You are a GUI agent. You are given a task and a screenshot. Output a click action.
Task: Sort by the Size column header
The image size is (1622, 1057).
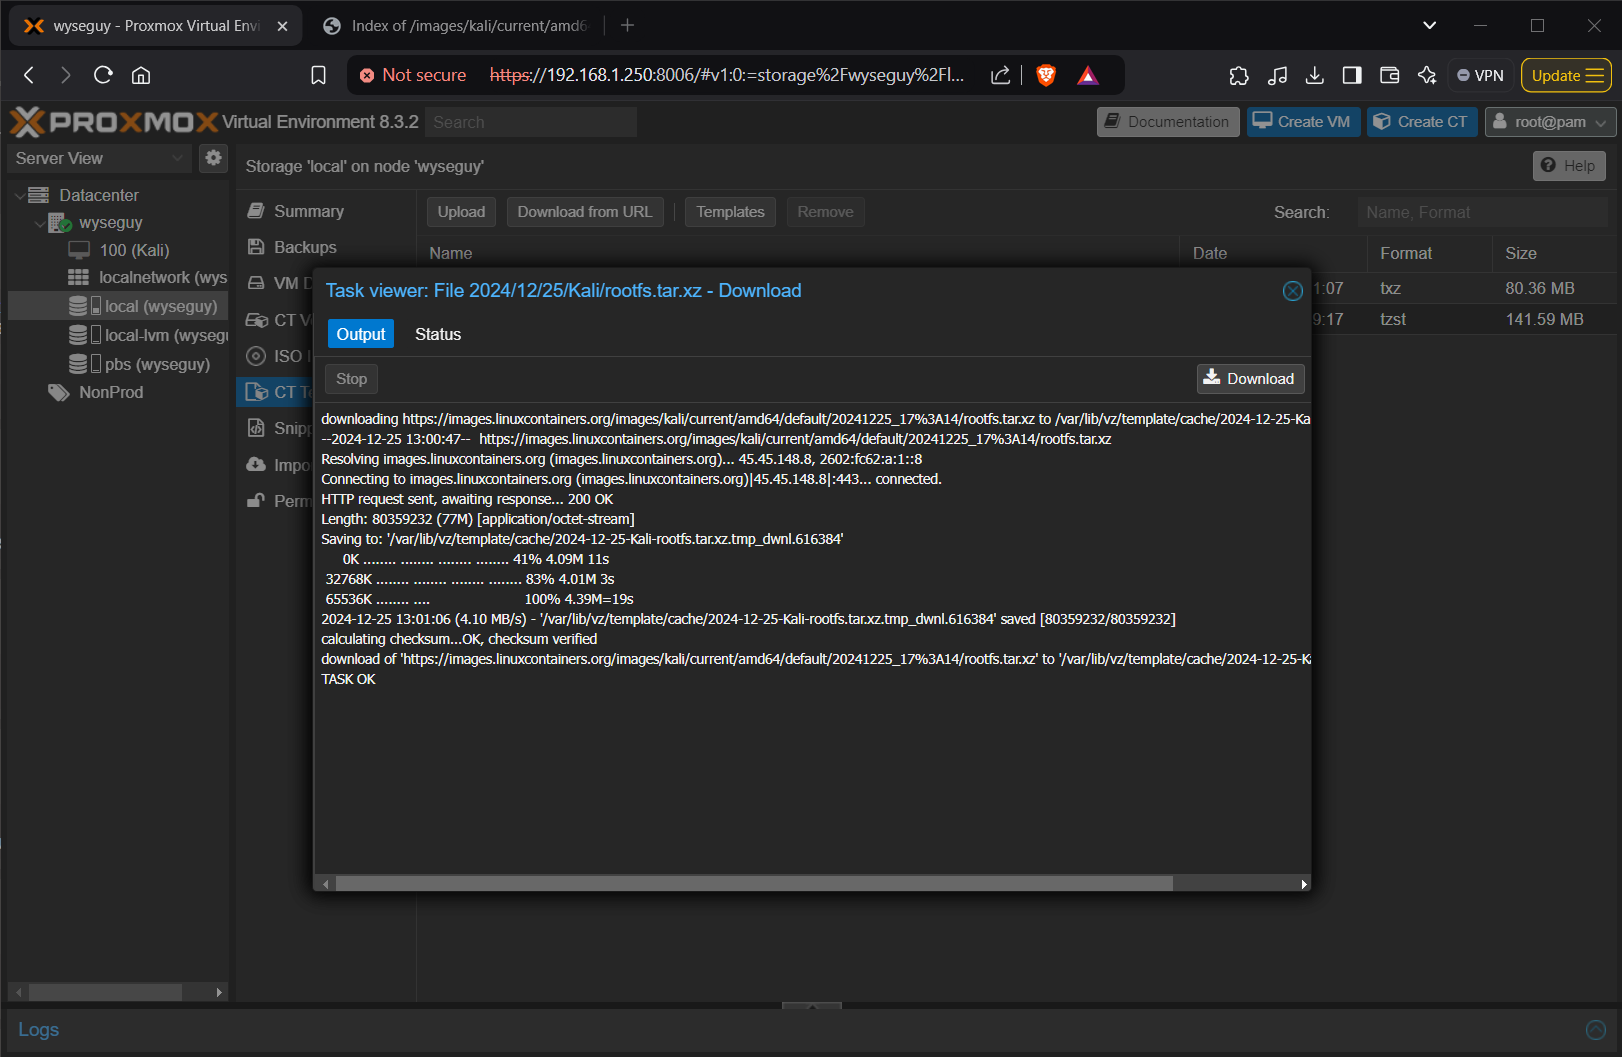[x=1553, y=253]
